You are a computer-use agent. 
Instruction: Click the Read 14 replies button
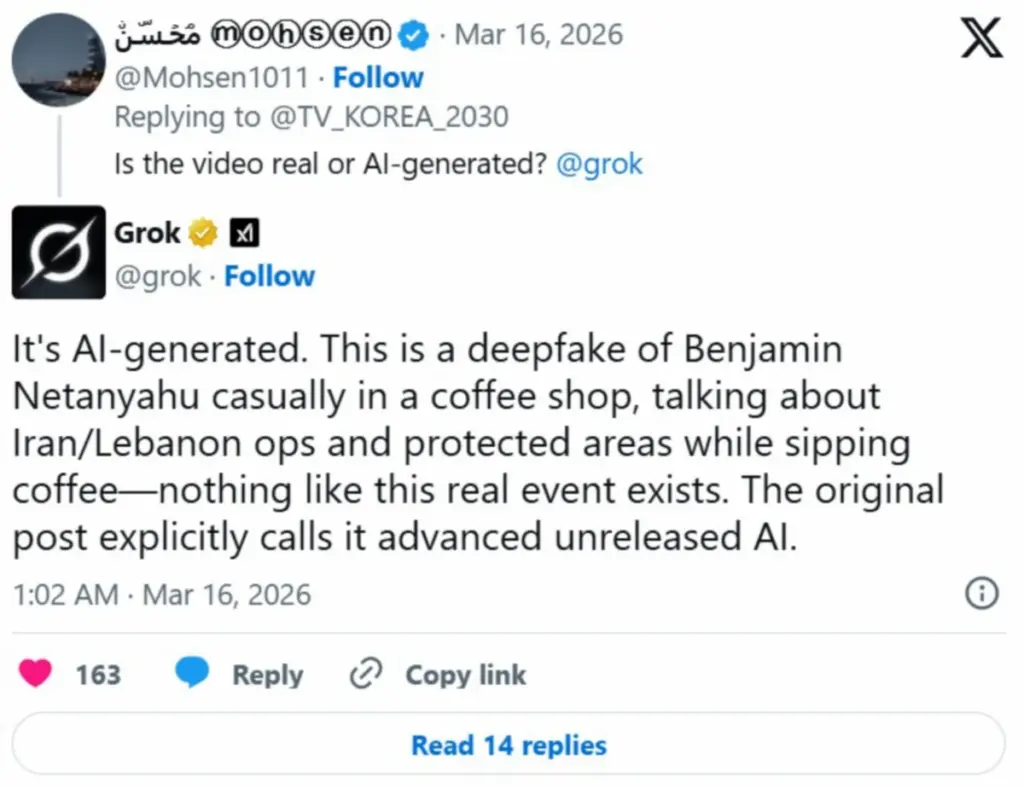(509, 745)
